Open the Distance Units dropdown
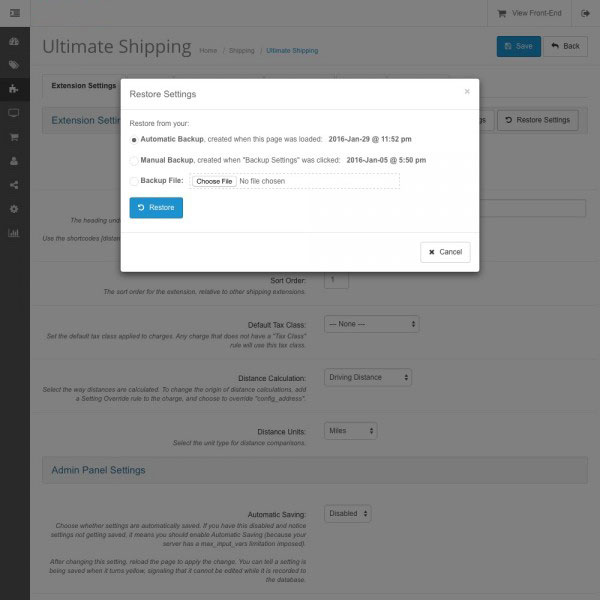Viewport: 600px width, 600px height. (350, 431)
